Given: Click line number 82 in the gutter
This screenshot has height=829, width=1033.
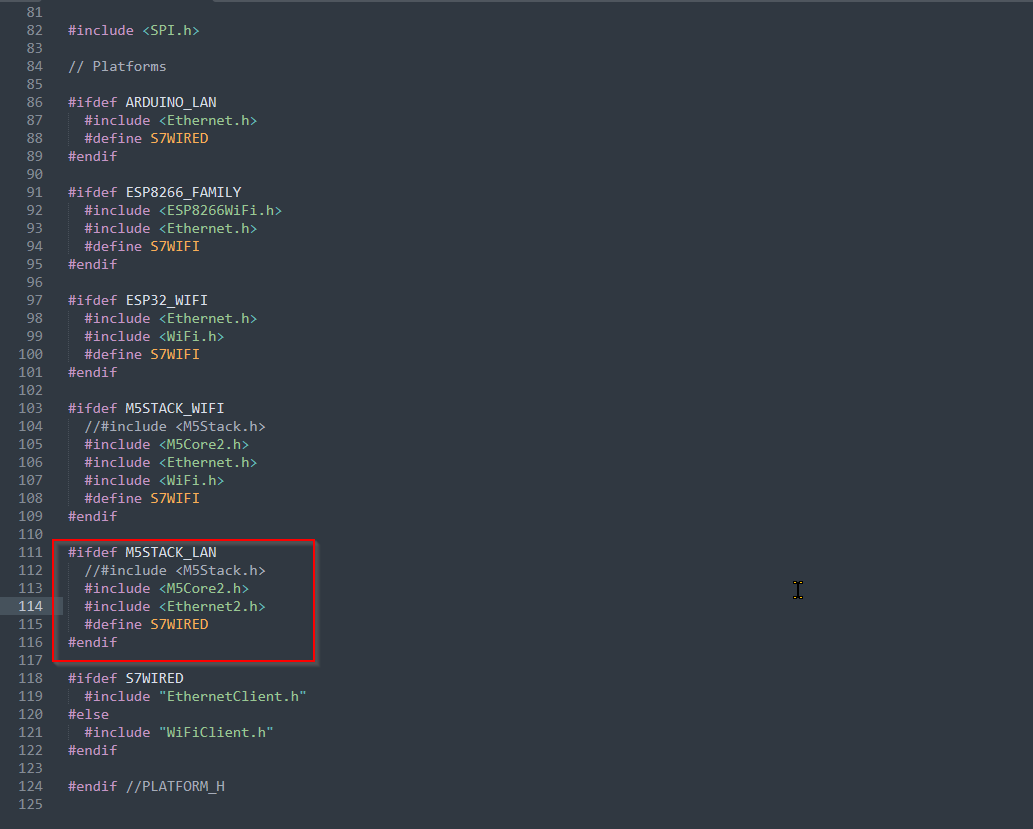Looking at the screenshot, I should pos(34,30).
